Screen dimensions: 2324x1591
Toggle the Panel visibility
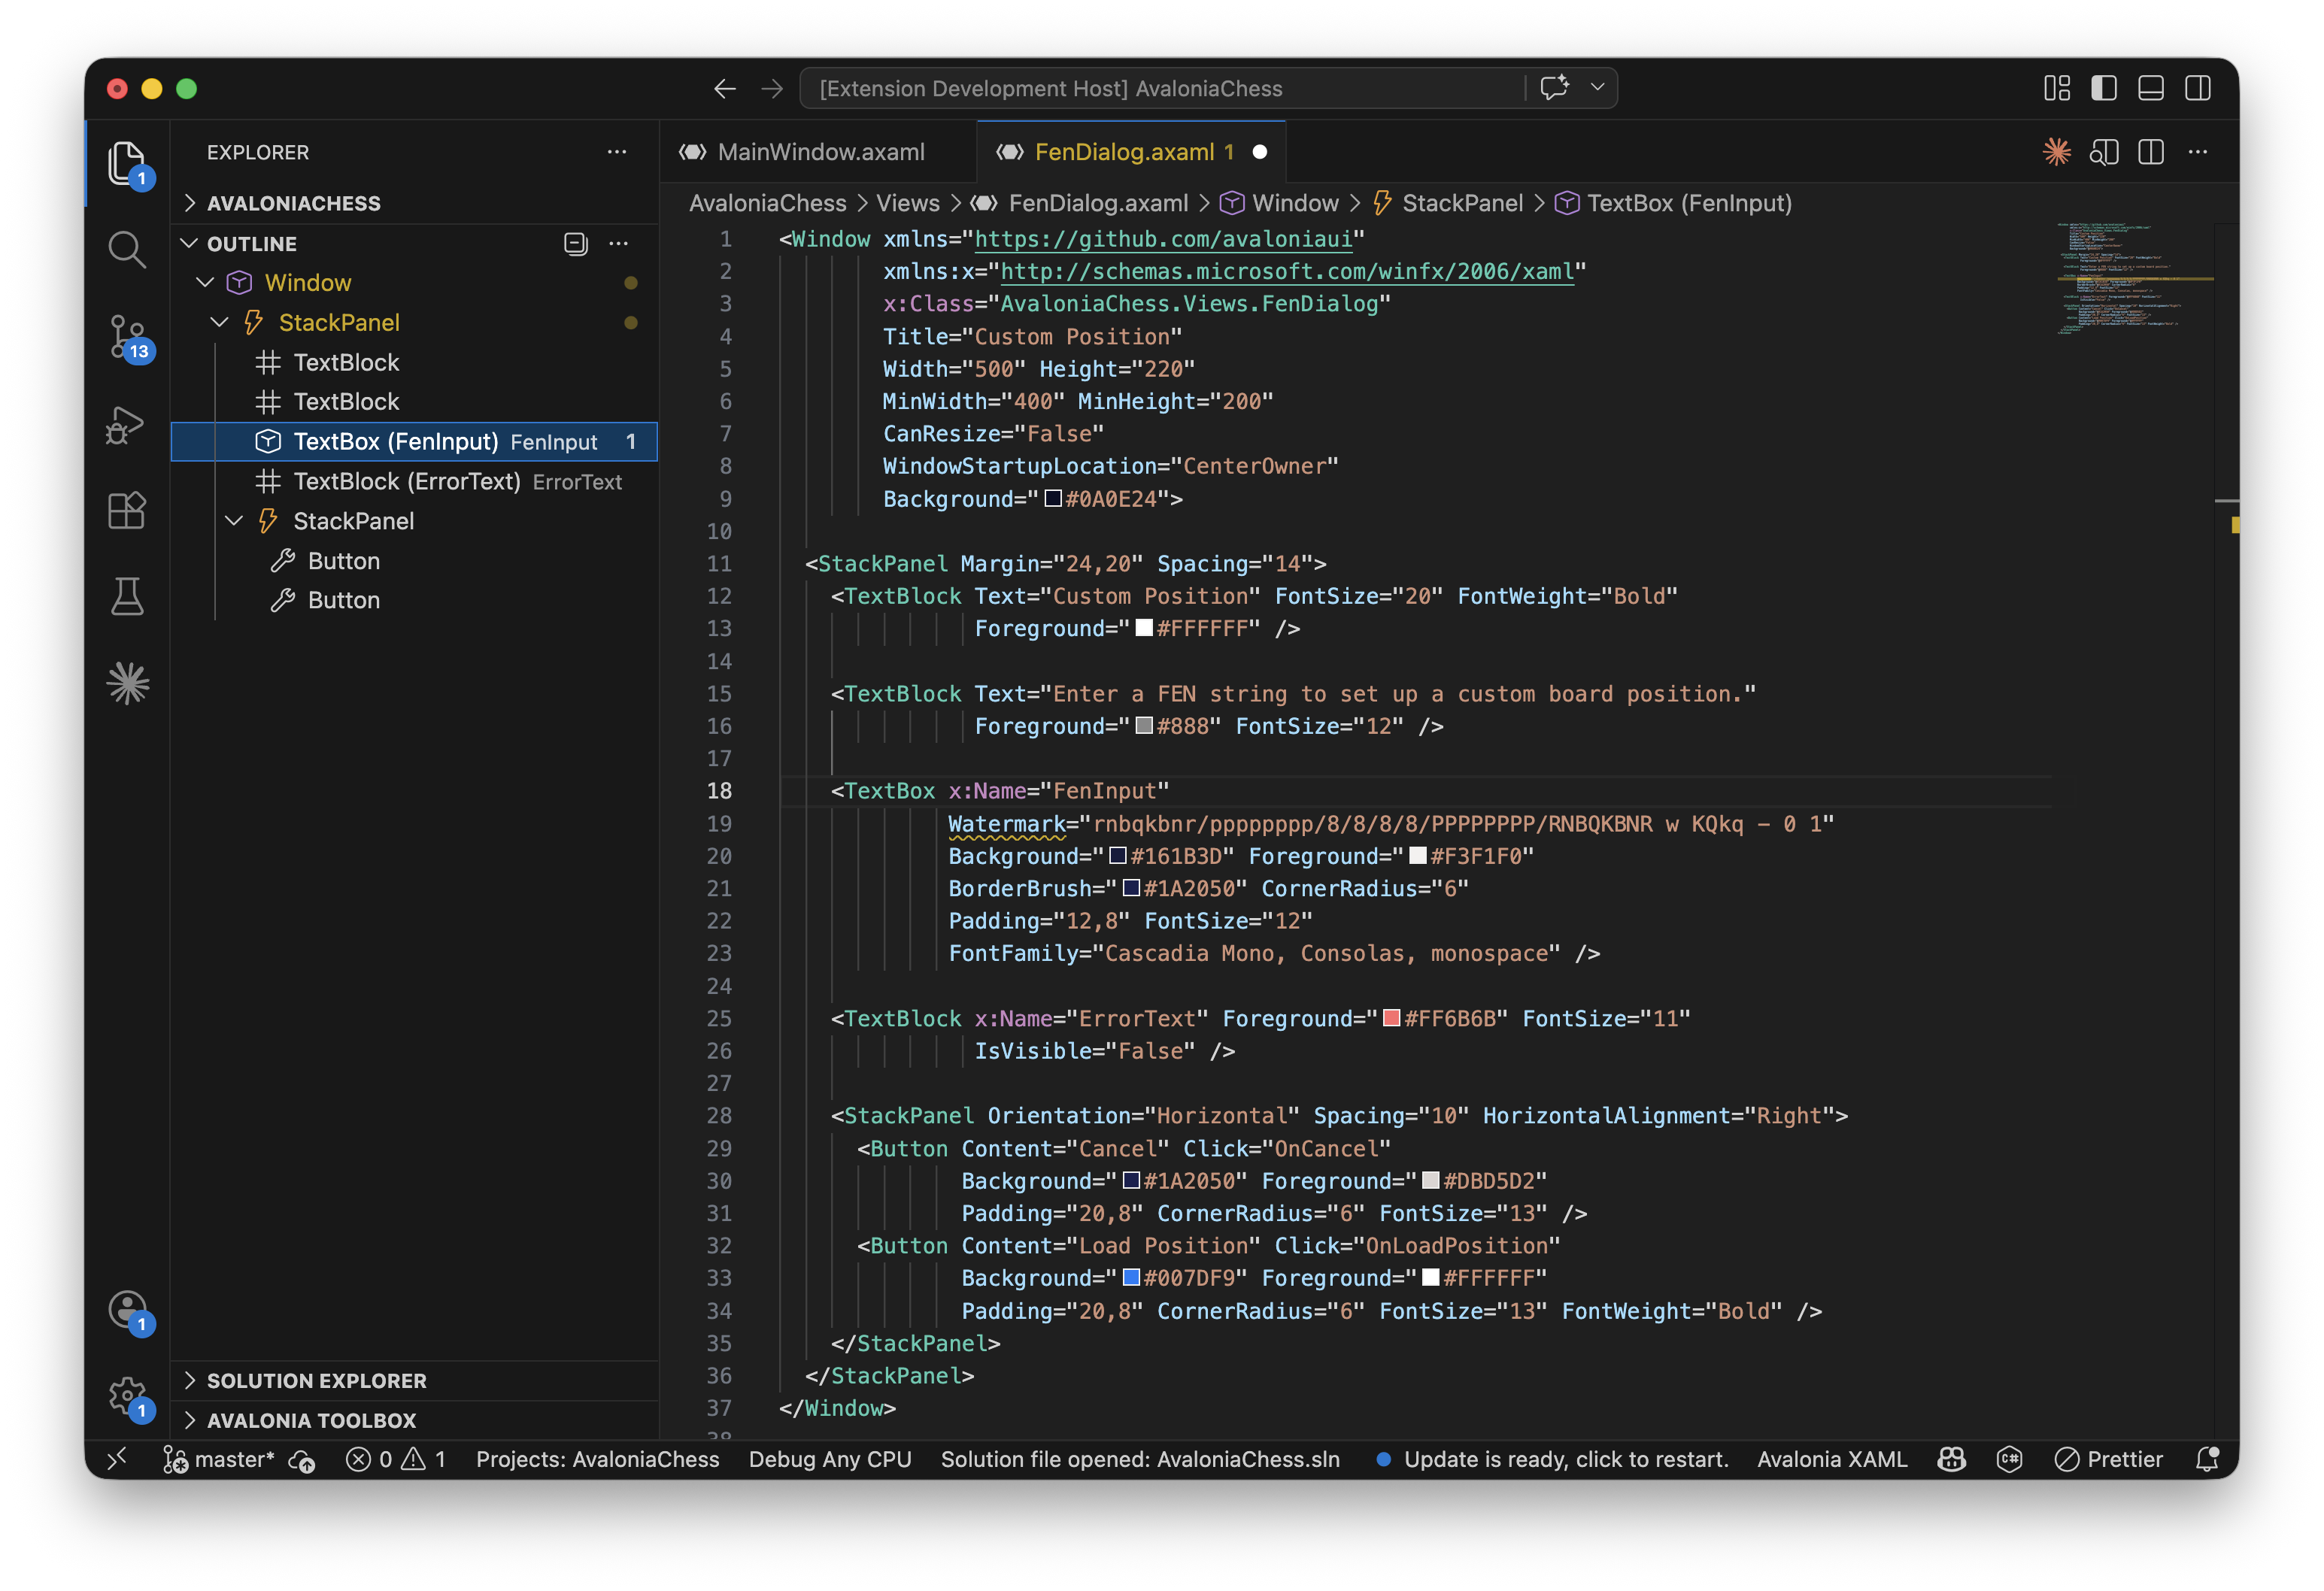(x=2150, y=88)
